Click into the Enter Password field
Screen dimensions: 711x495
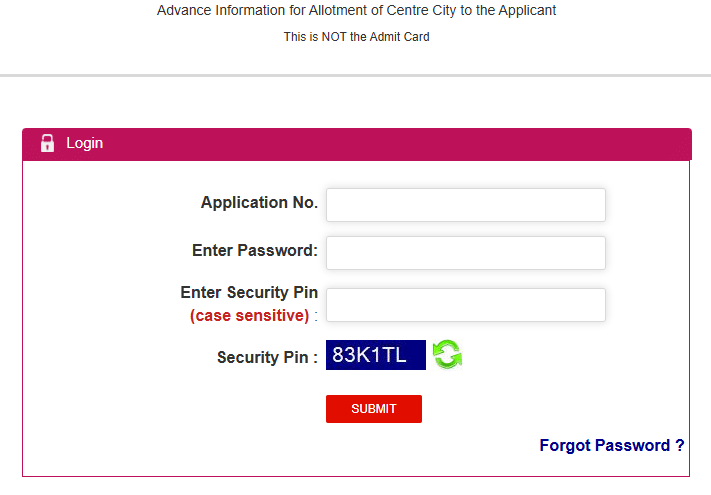[x=465, y=253]
